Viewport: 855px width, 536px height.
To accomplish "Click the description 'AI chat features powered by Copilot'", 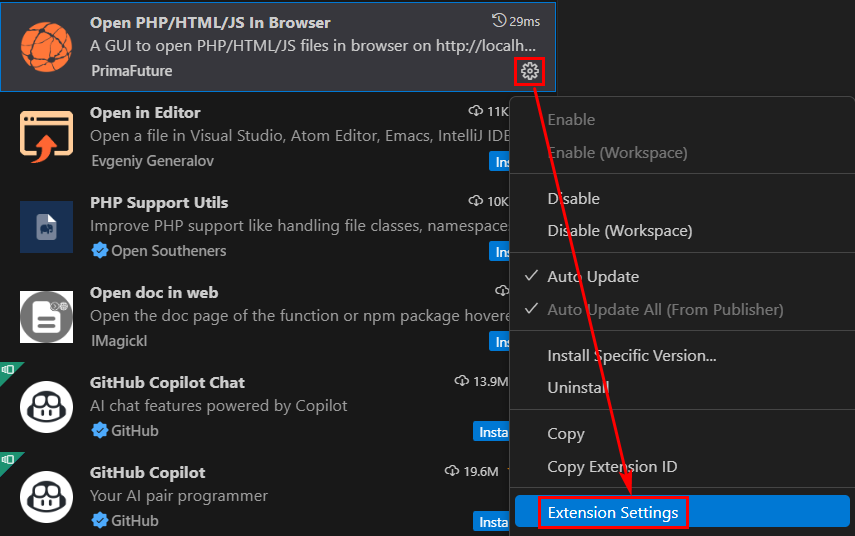I will click(219, 406).
